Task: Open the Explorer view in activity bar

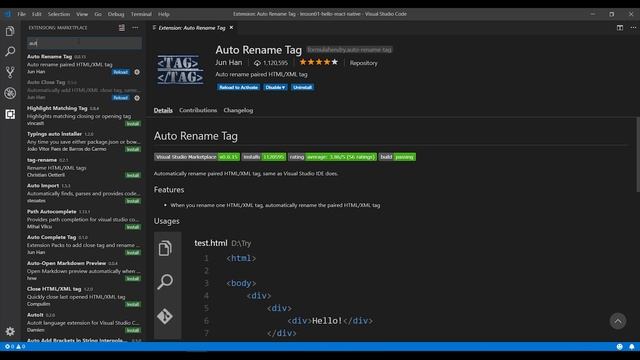Action: coord(10,31)
